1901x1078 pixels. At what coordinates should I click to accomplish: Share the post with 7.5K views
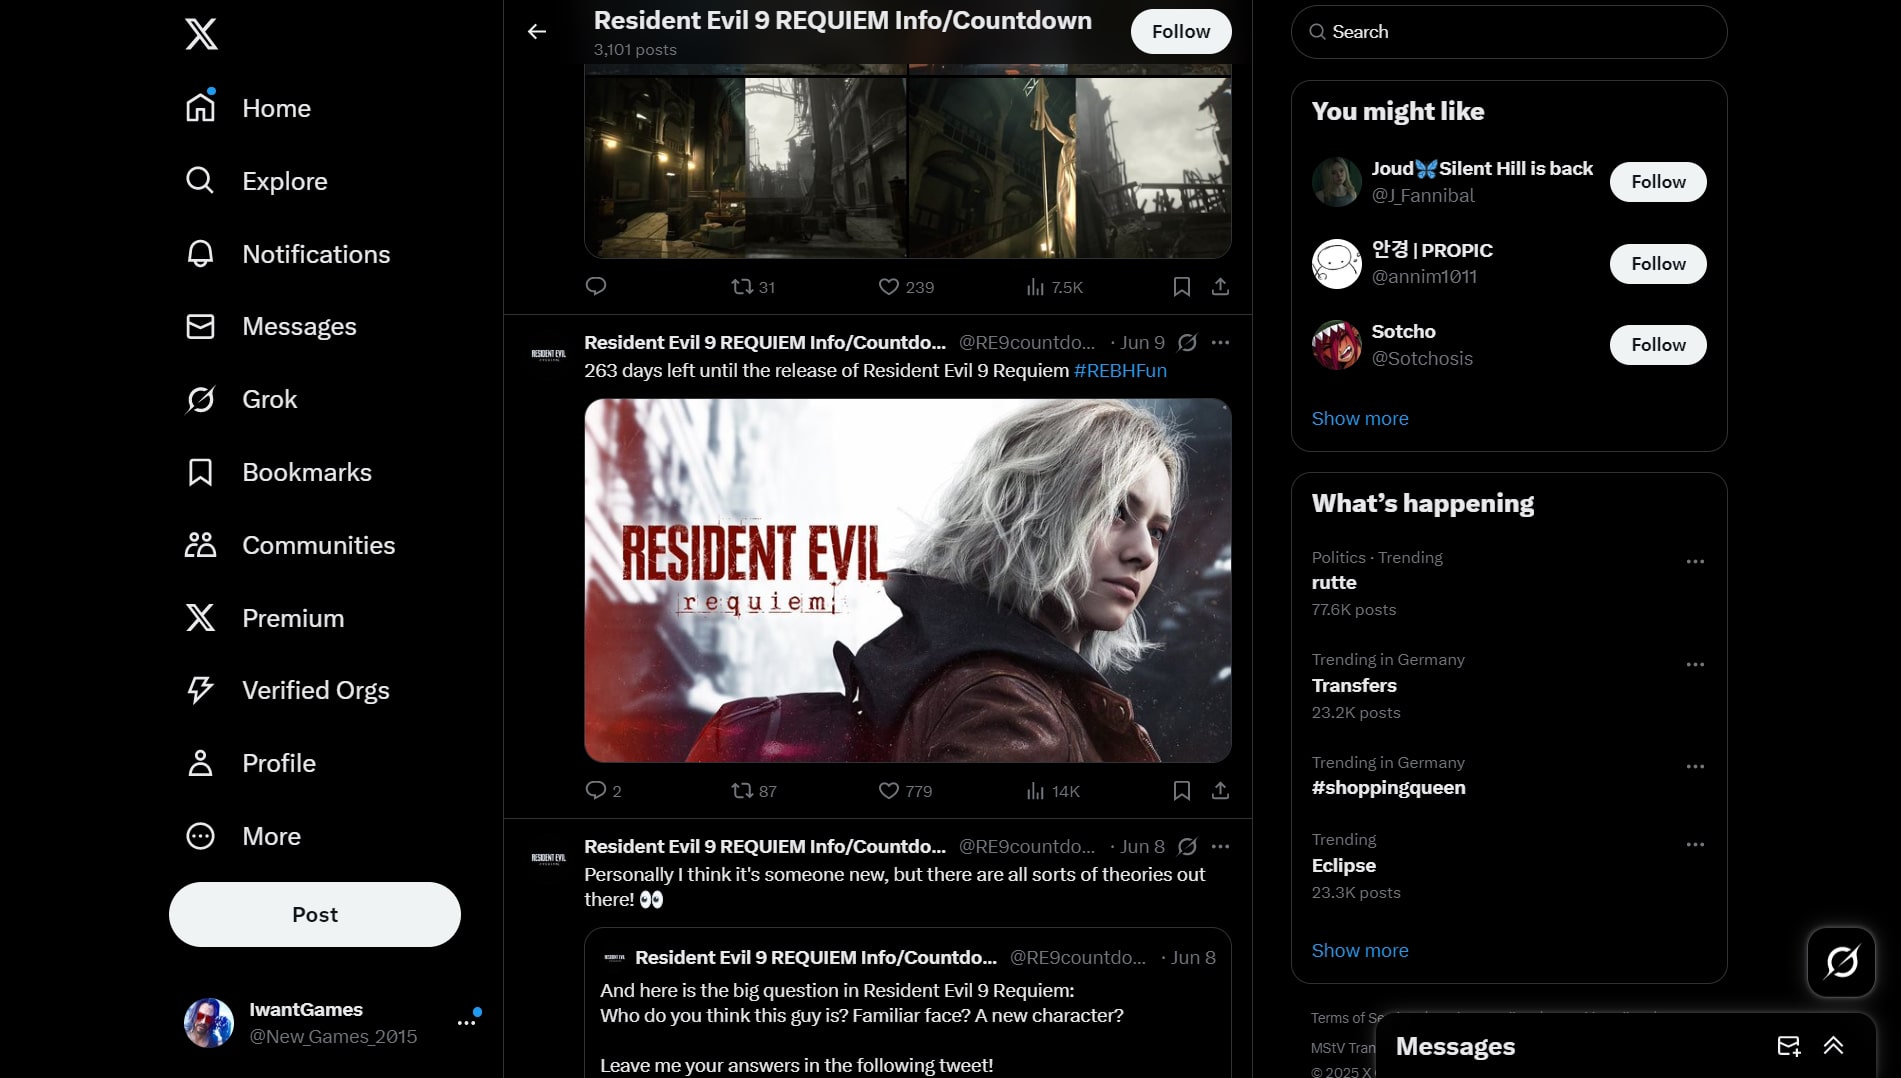(1220, 287)
